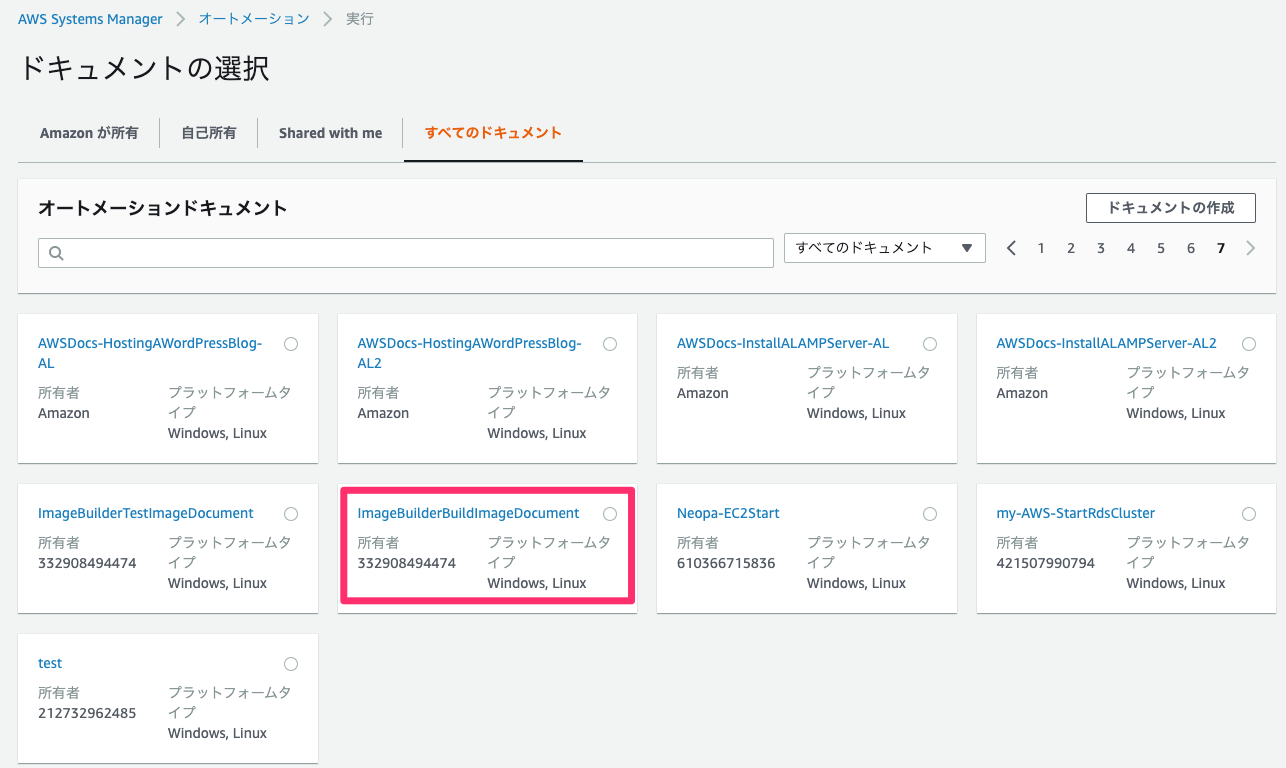Select AWSDocs-HostingAWordPressBlog-AL radio button
This screenshot has height=768, width=1286.
291,344
